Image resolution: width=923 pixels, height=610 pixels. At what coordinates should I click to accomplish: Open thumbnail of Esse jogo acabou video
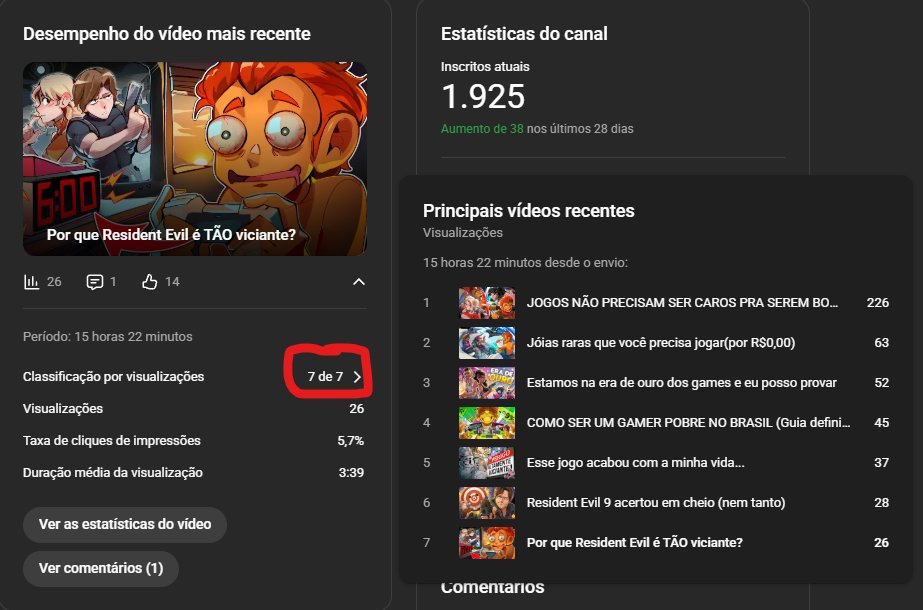[487, 463]
